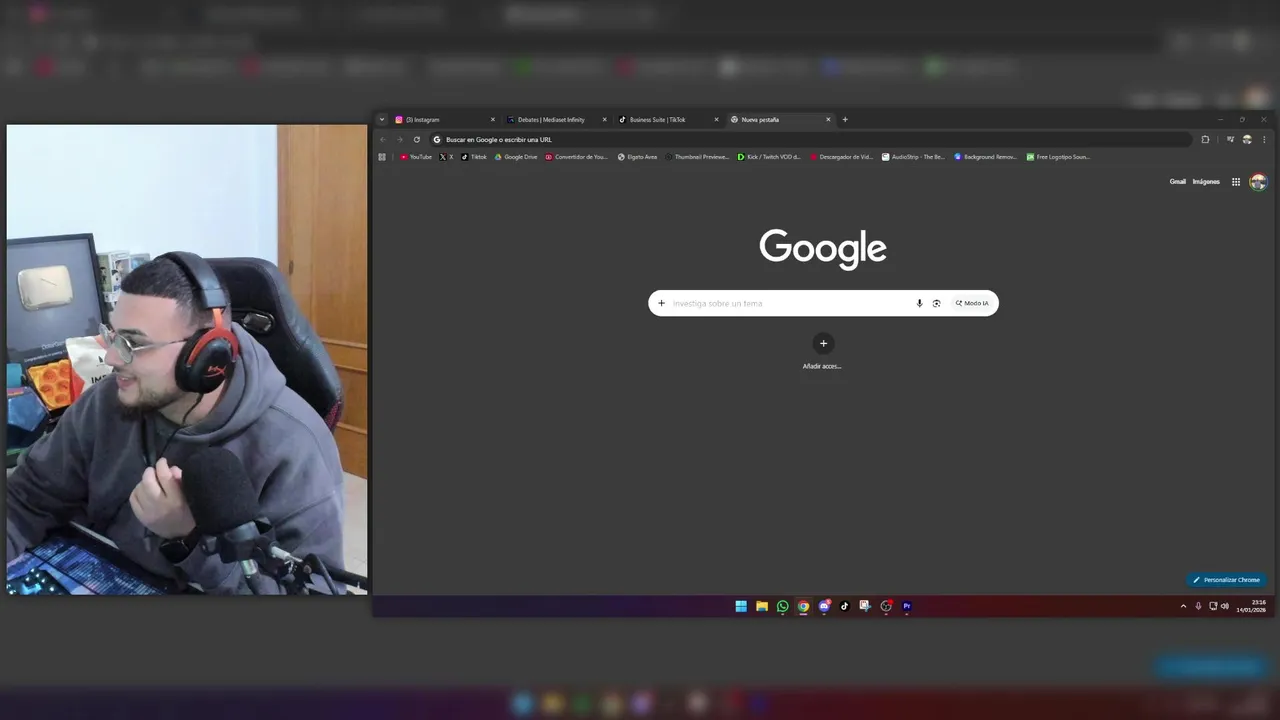Expand the hidden system tray icons chevron
The height and width of the screenshot is (720, 1280).
pyautogui.click(x=1183, y=606)
